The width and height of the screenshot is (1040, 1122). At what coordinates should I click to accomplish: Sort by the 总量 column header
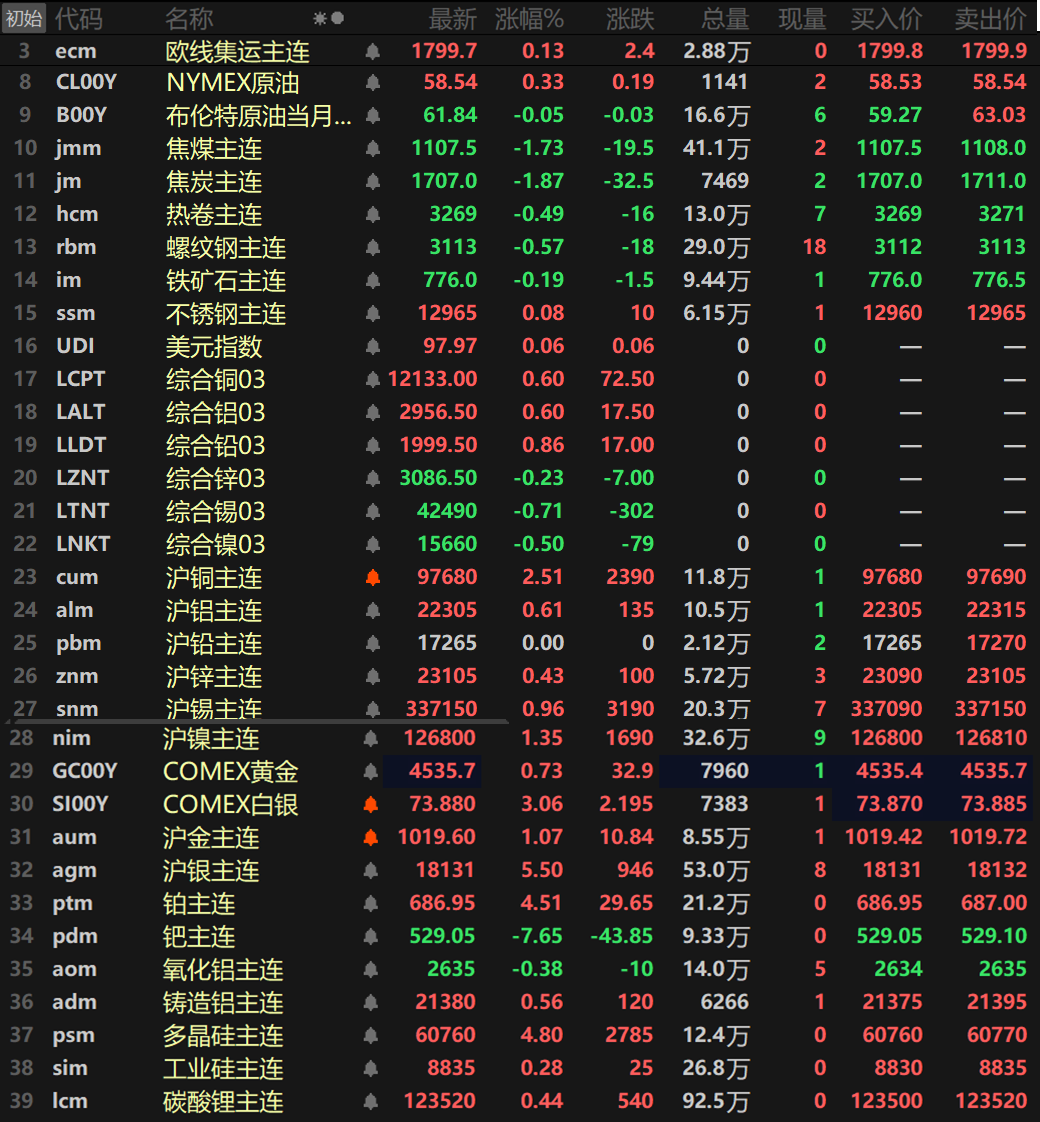725,19
